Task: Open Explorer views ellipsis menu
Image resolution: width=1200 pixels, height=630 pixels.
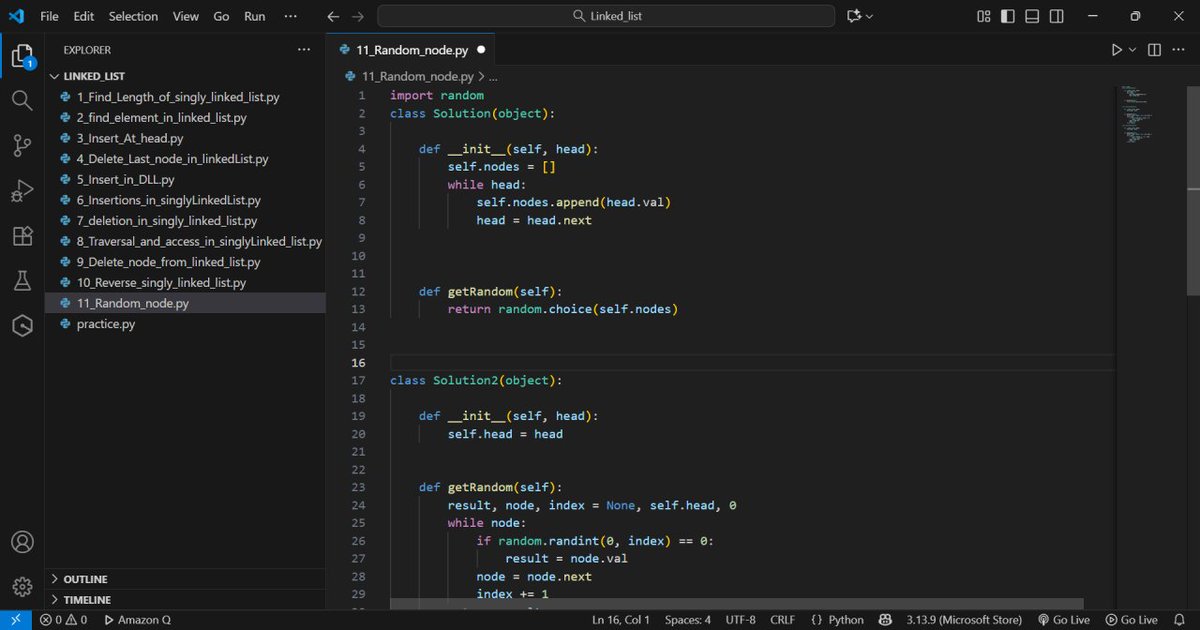Action: coord(304,49)
